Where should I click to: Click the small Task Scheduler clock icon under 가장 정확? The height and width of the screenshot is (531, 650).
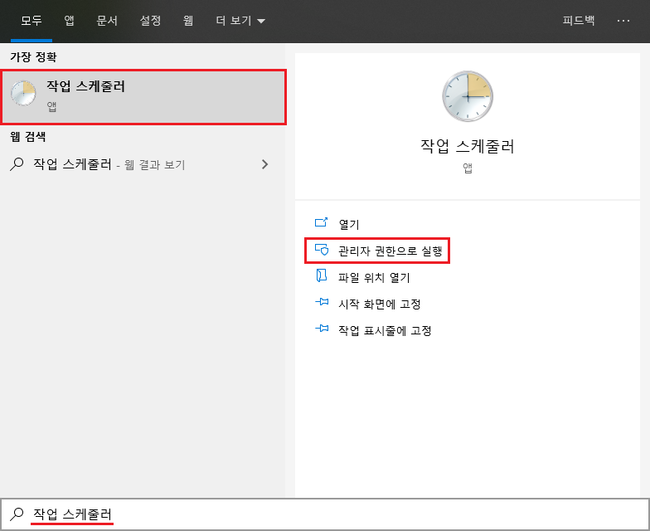tap(23, 94)
